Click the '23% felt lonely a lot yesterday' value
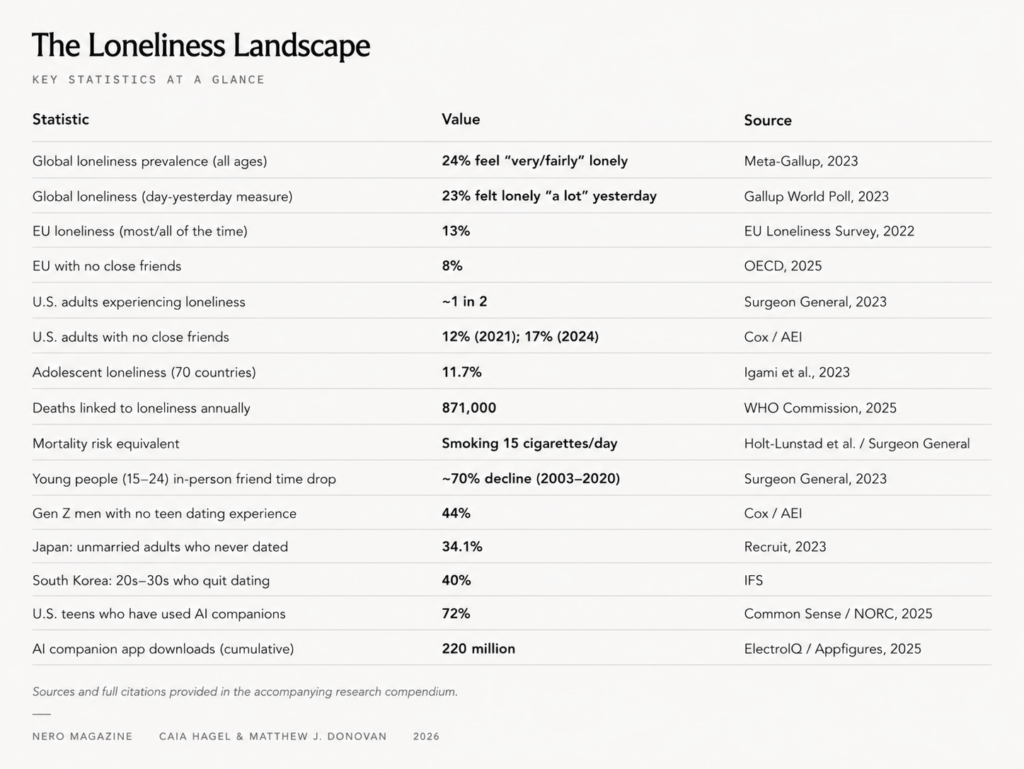1024x769 pixels. [549, 196]
